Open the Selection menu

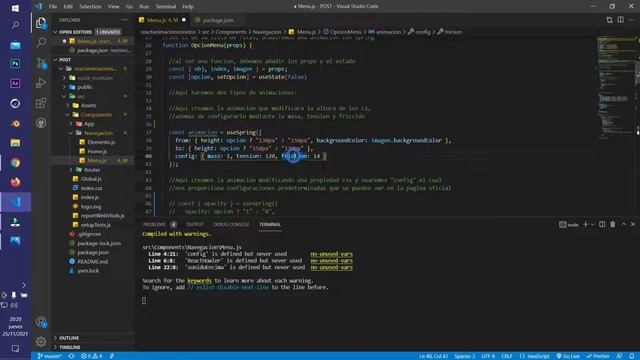point(90,7)
